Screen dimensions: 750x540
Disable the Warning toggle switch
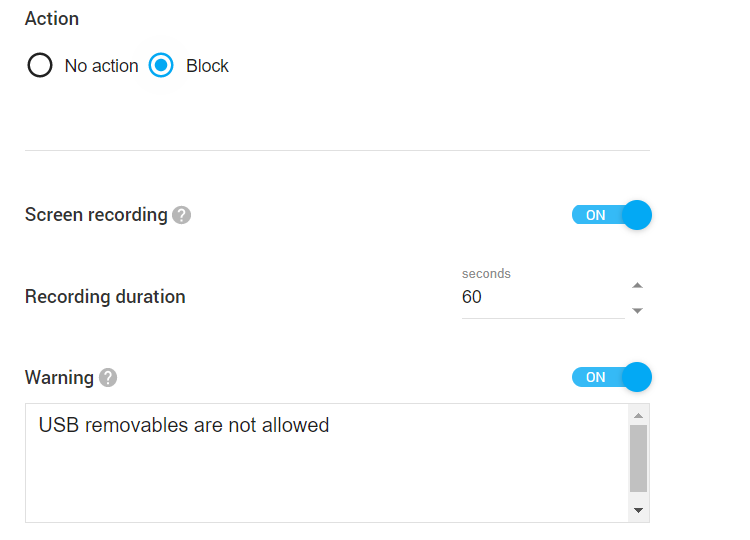(611, 377)
